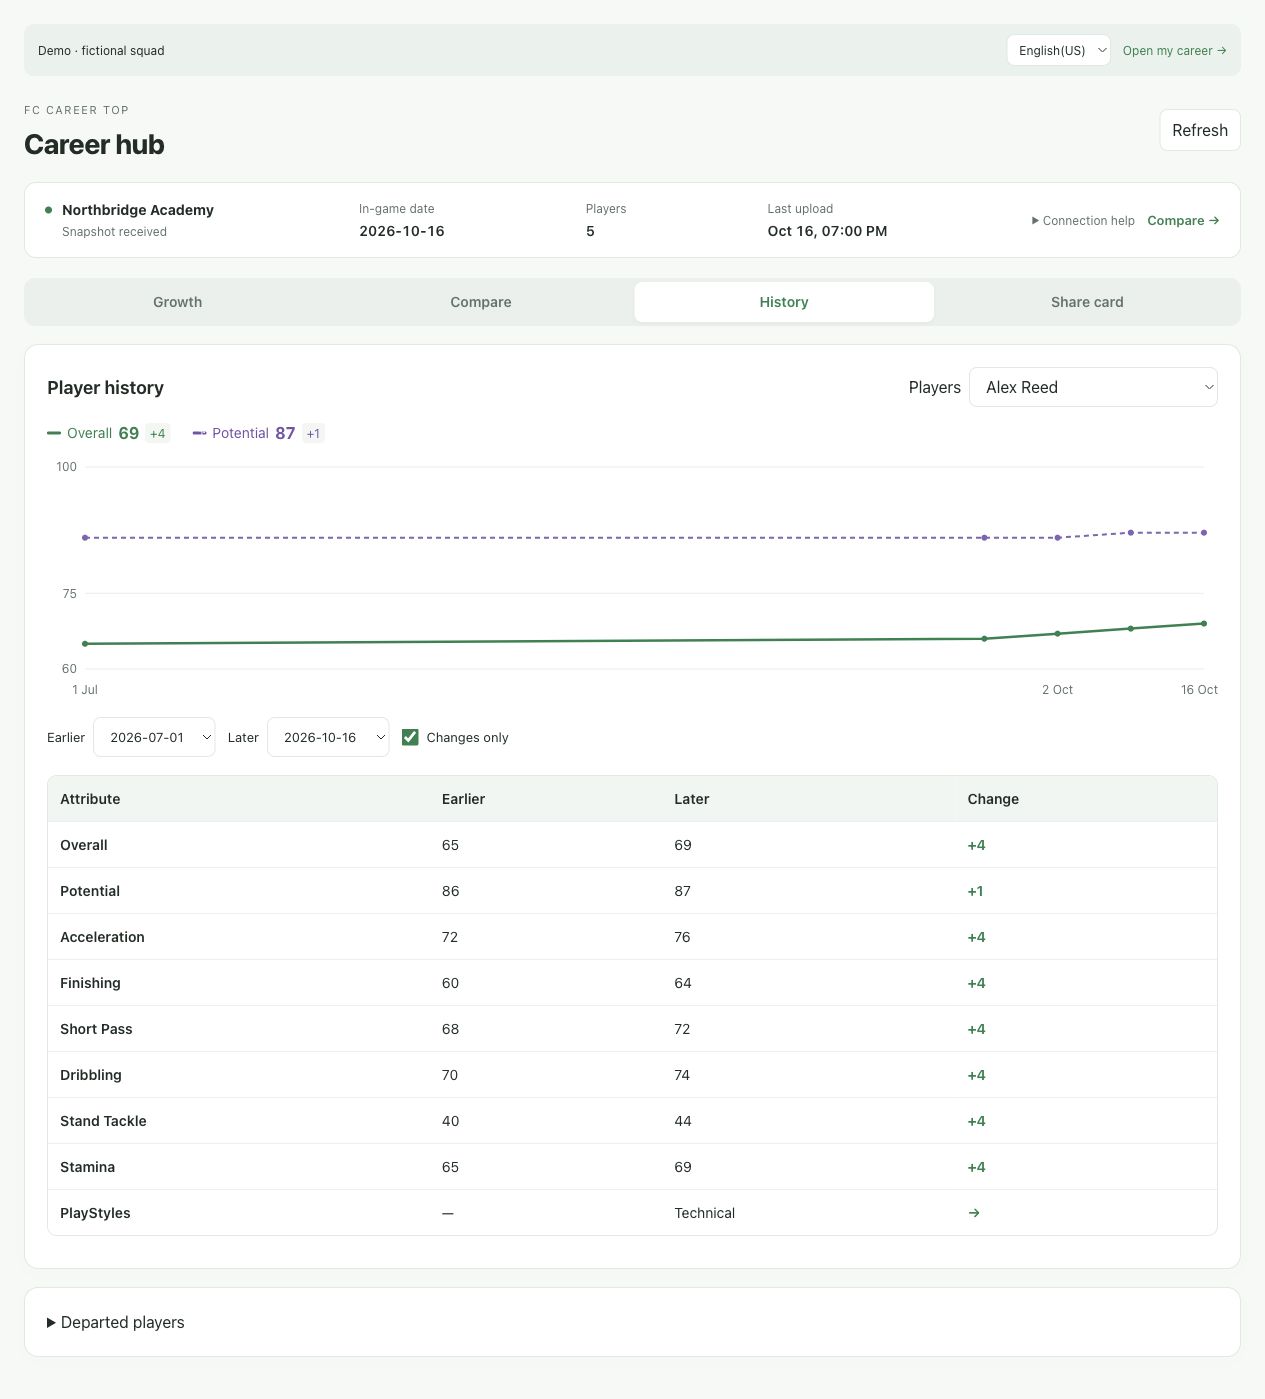Open the Players dropdown showing Alex Reed
The image size is (1265, 1399).
[x=1093, y=387]
